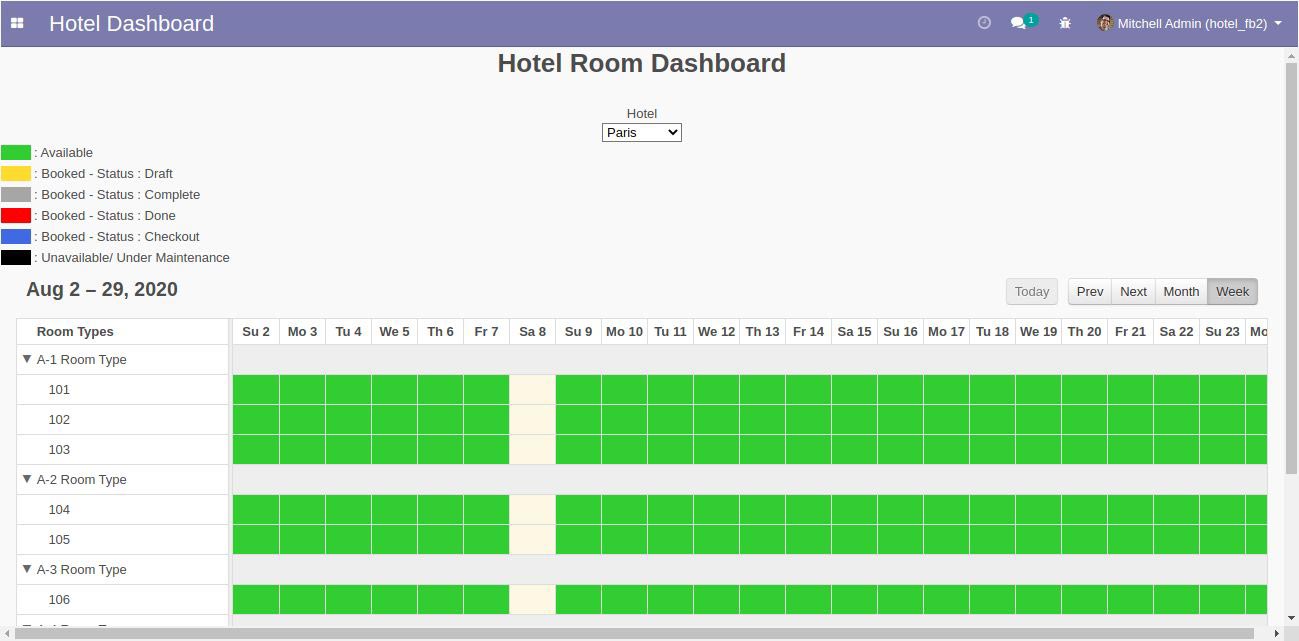Select room 101 cell for Sa 8
Image resolution: width=1299 pixels, height=641 pixels.
(532, 389)
